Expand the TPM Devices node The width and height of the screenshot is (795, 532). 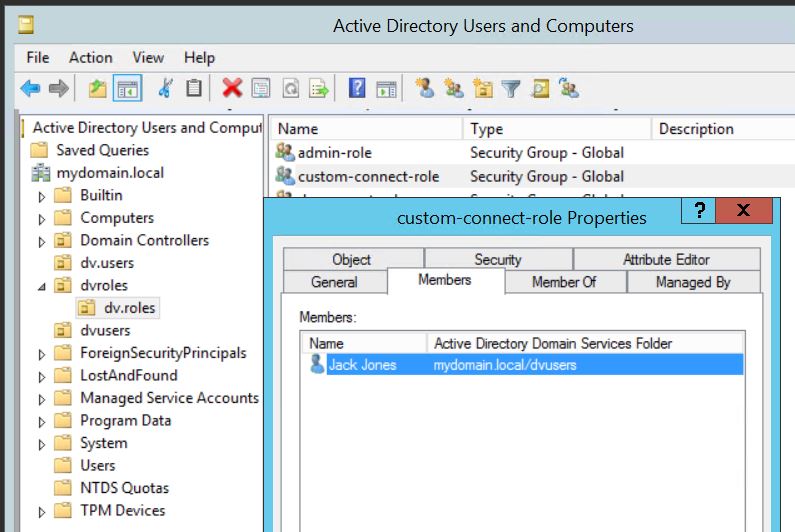point(42,511)
